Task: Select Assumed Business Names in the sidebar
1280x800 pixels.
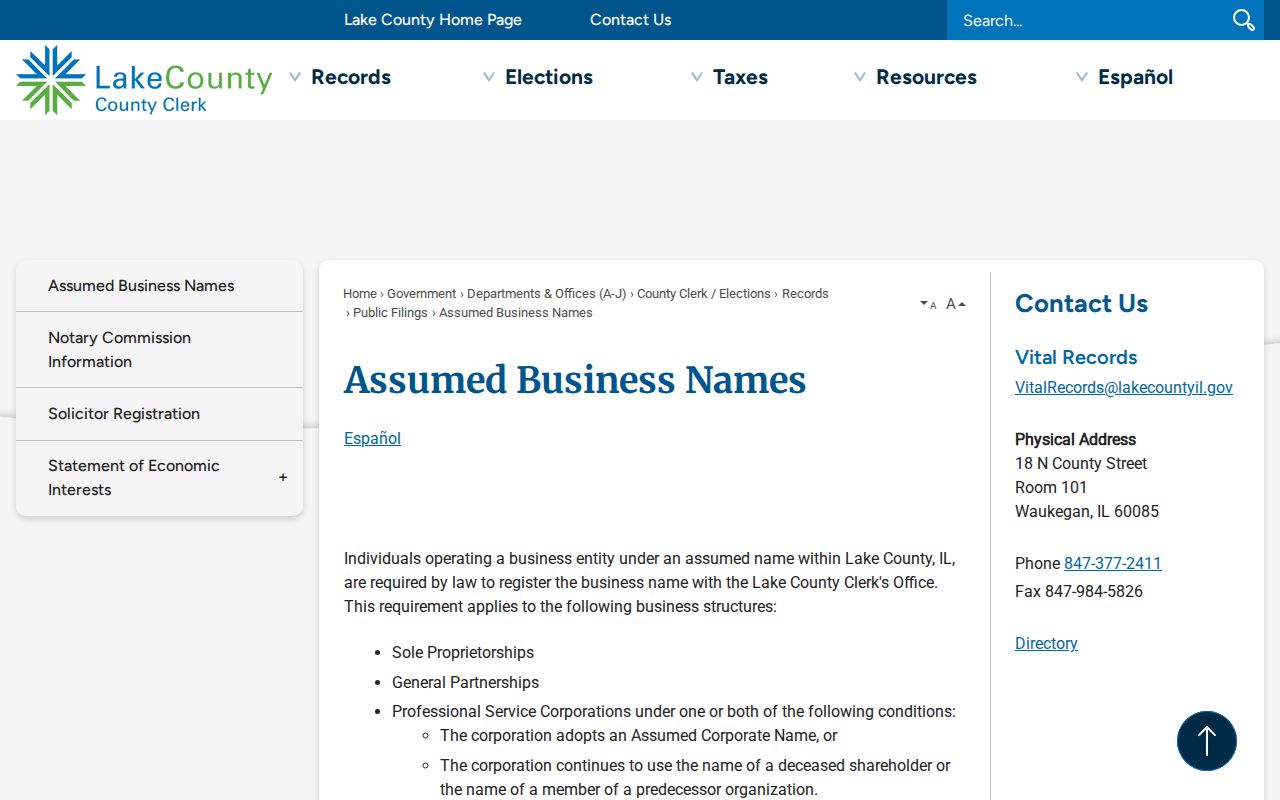Action: 159,286
